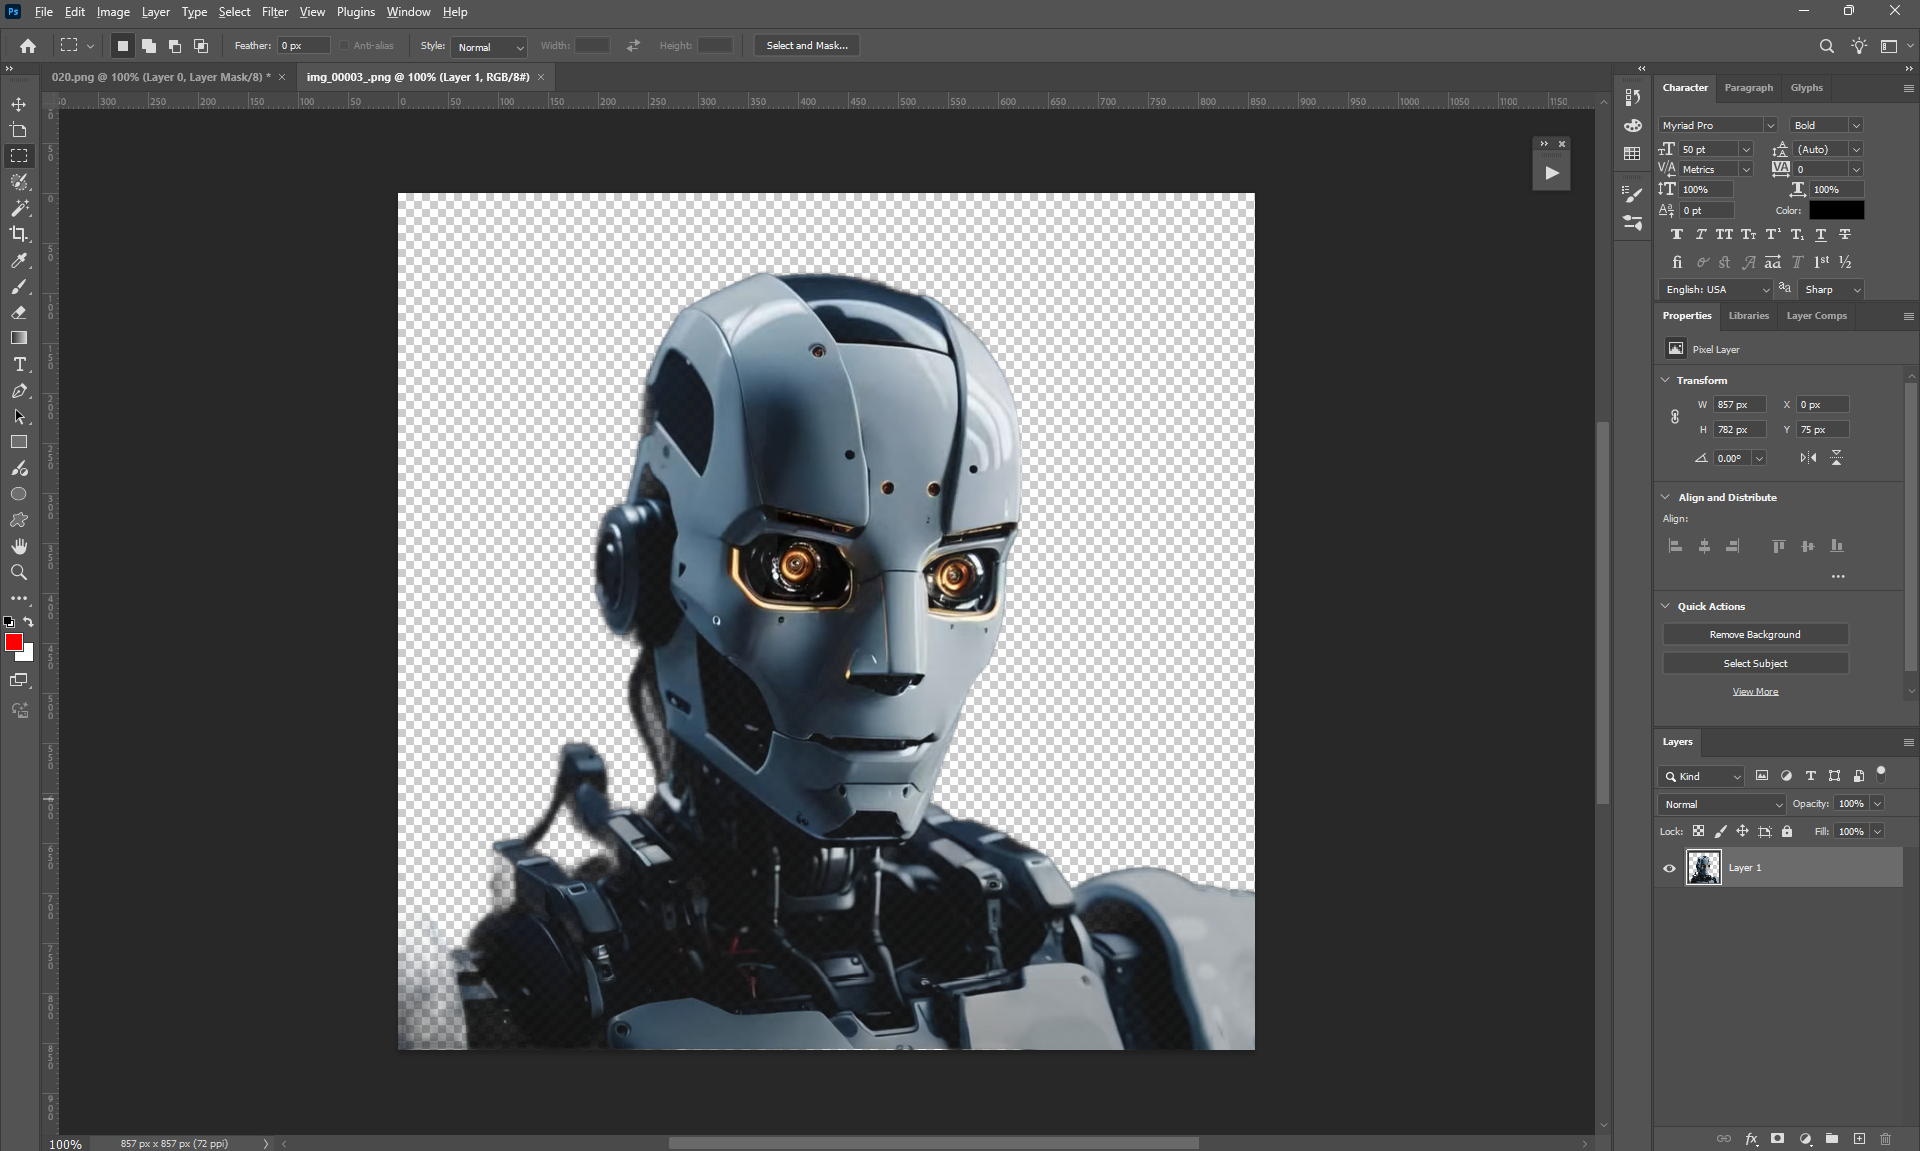Viewport: 1920px width, 1151px height.
Task: Collapse the Quick Actions section
Action: (x=1666, y=606)
